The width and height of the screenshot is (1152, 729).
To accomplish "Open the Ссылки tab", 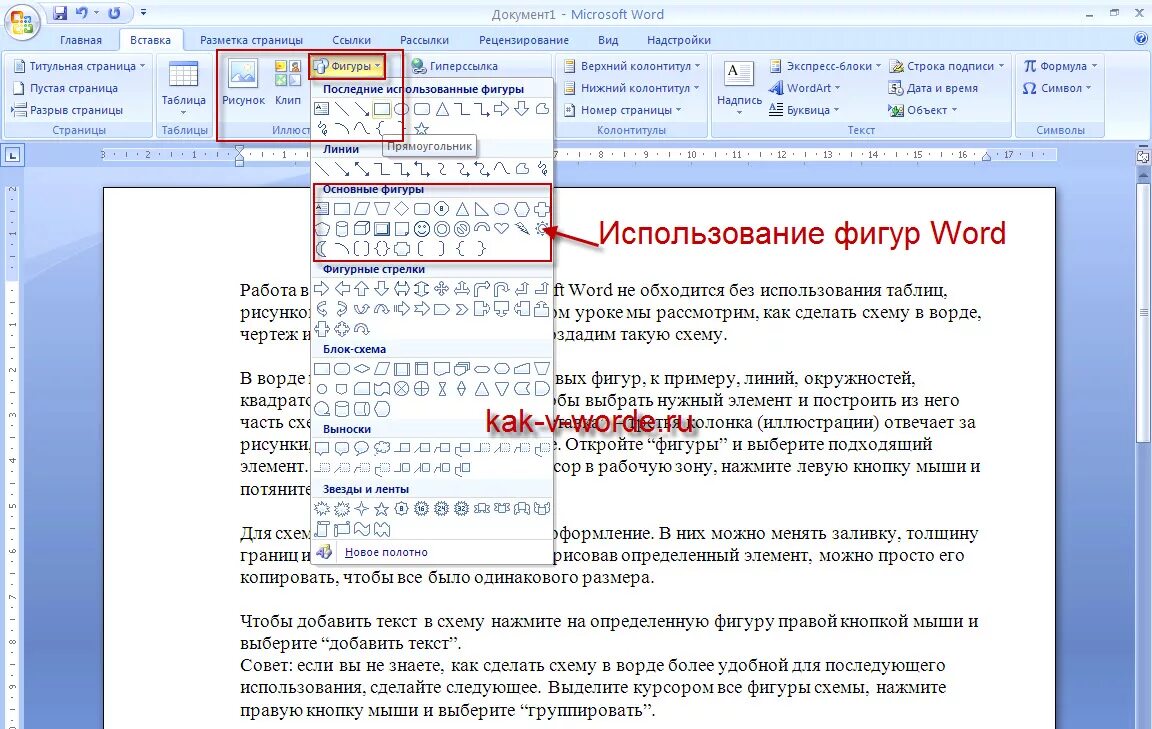I will point(351,40).
